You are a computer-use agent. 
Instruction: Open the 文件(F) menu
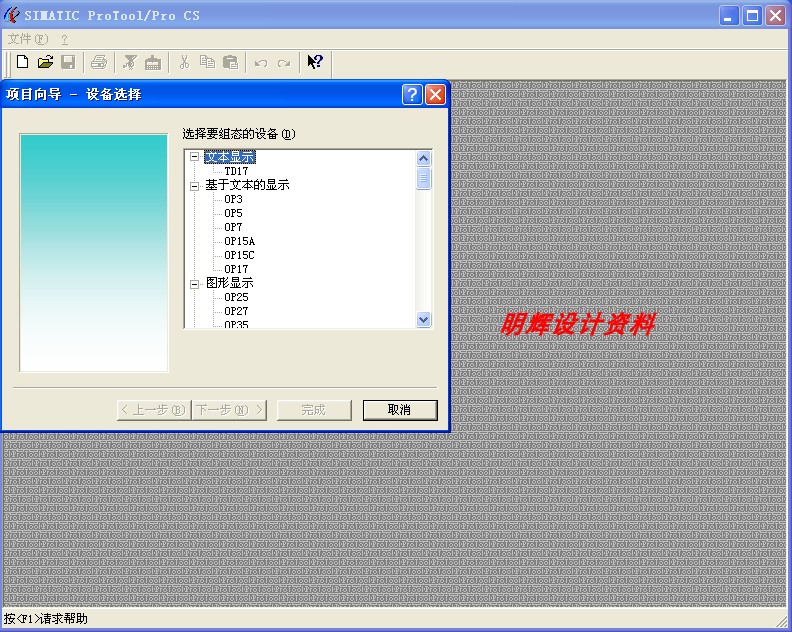click(x=28, y=39)
